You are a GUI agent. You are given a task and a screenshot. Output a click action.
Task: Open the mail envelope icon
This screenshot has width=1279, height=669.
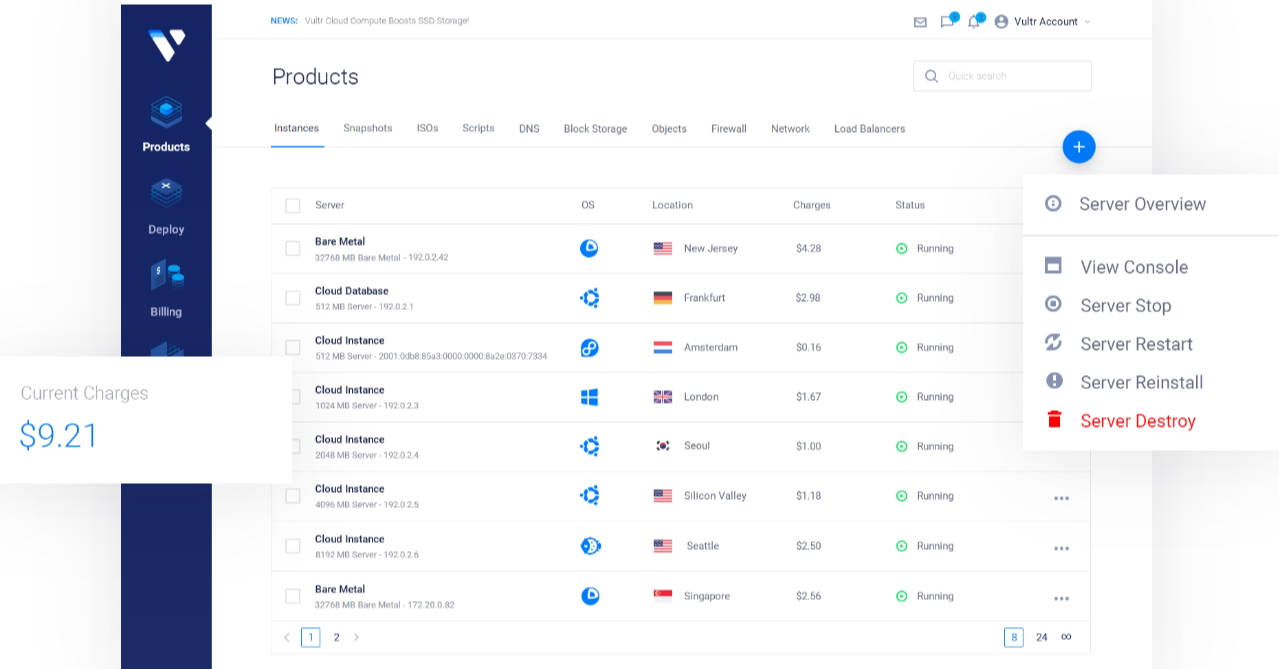(x=920, y=22)
